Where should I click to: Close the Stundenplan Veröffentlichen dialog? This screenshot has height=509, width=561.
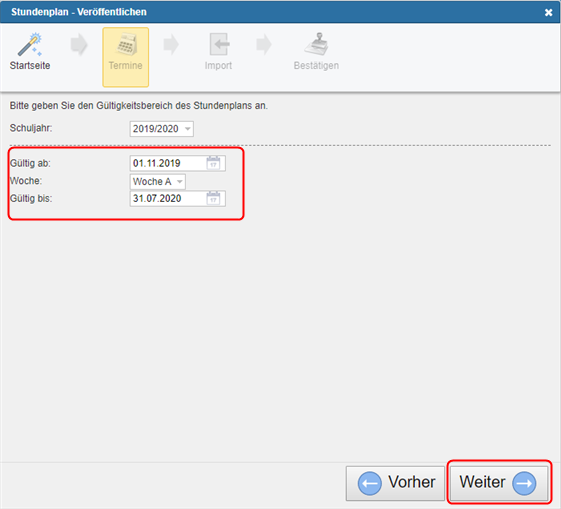point(548,13)
